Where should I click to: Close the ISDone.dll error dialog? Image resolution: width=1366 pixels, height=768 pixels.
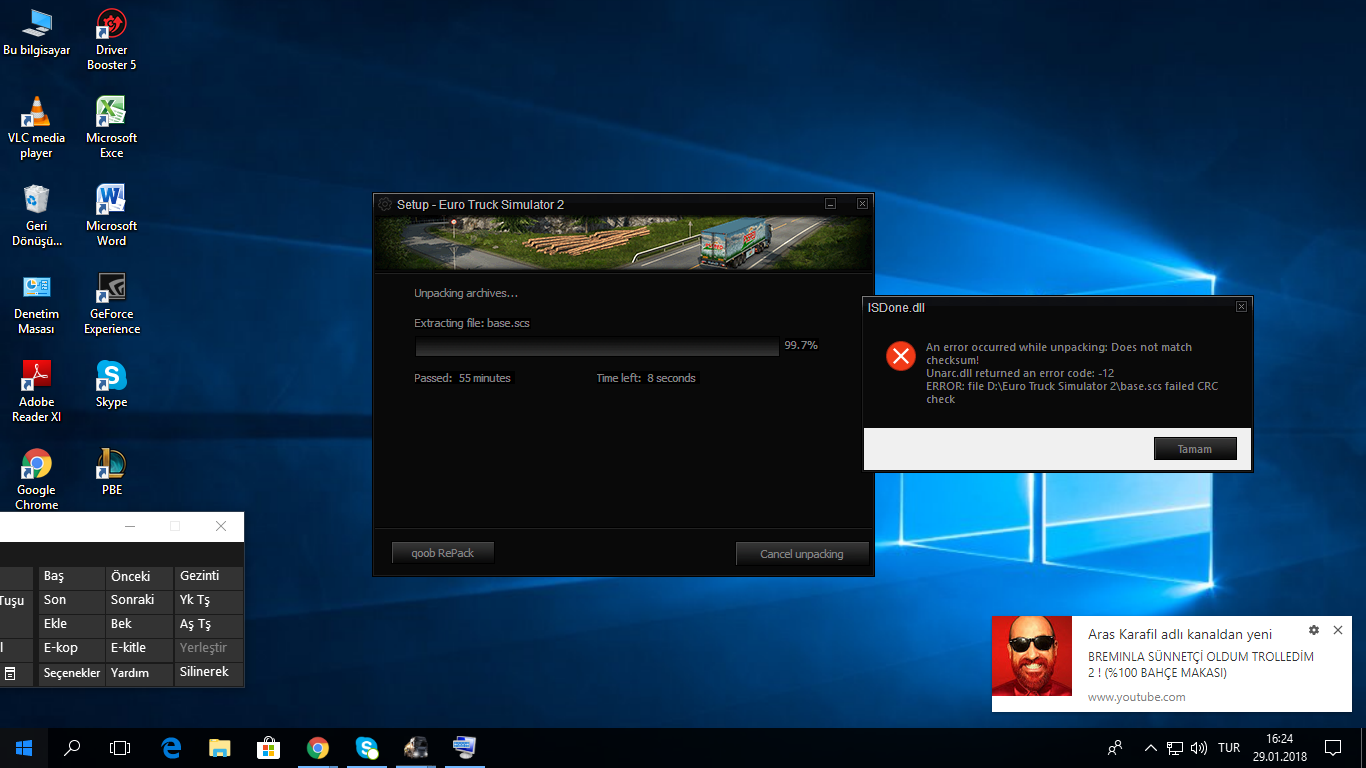click(1241, 307)
